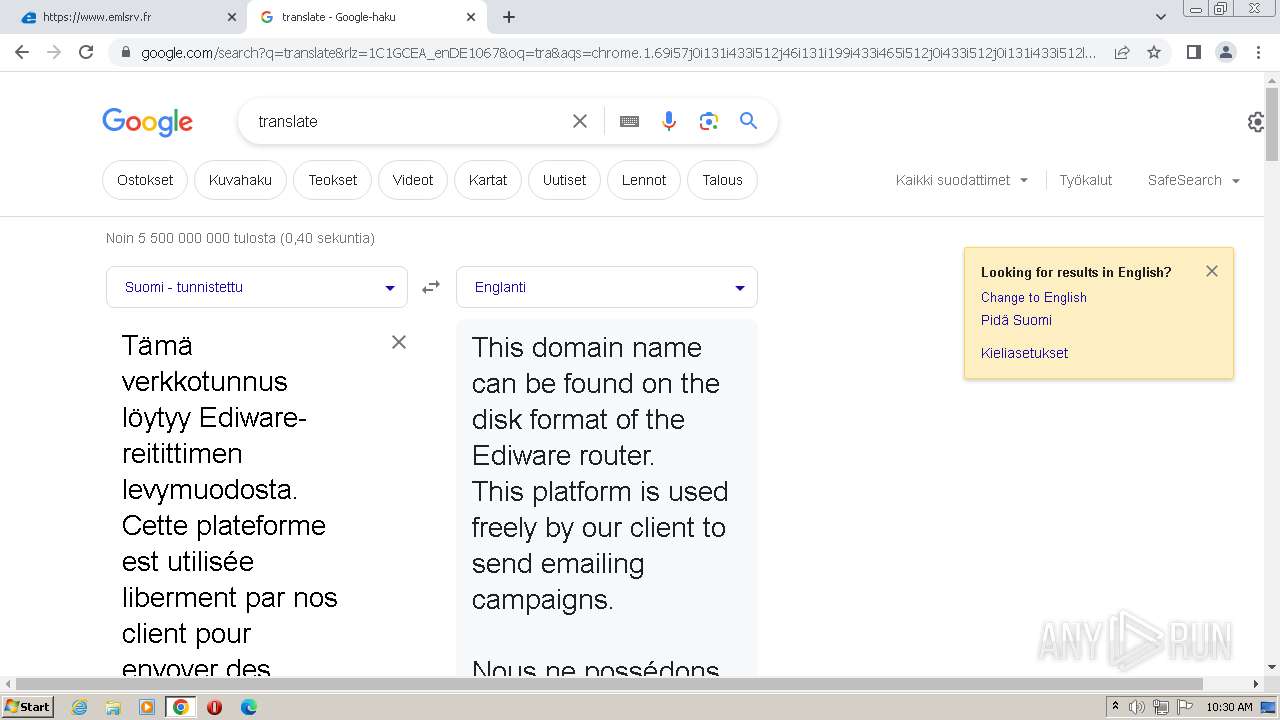Expand SafeSearch dropdown
This screenshot has width=1280, height=720.
coord(1194,180)
